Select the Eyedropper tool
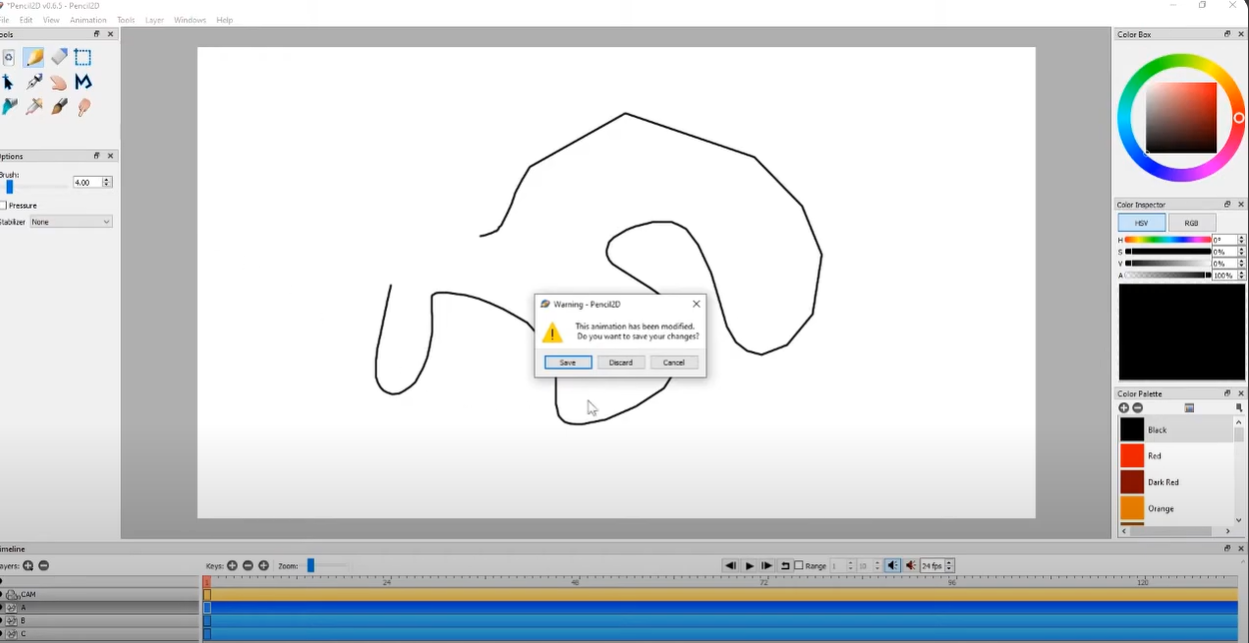 click(x=33, y=107)
